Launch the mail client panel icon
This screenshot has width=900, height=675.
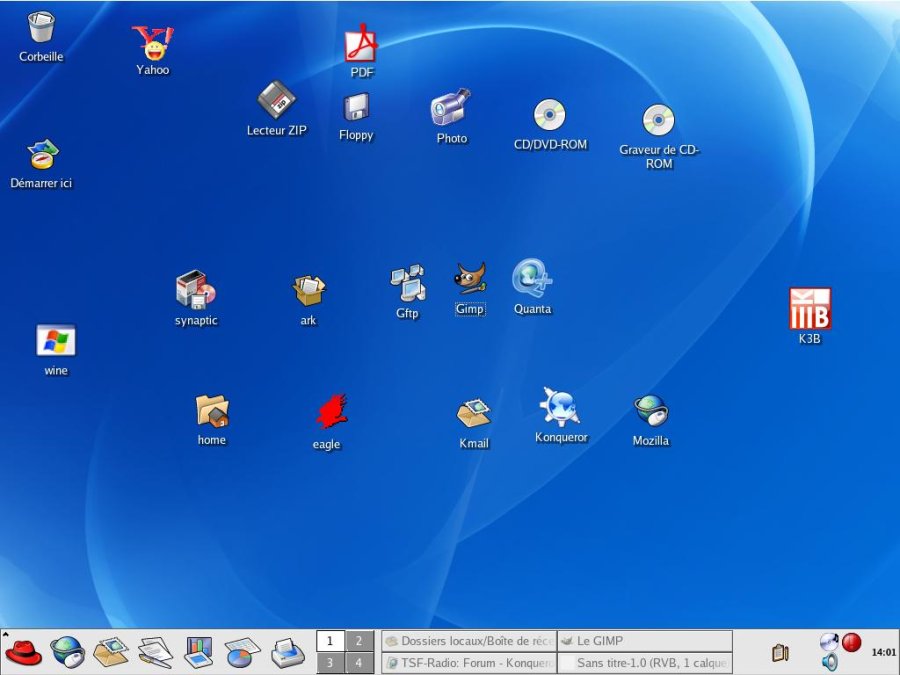coord(111,653)
